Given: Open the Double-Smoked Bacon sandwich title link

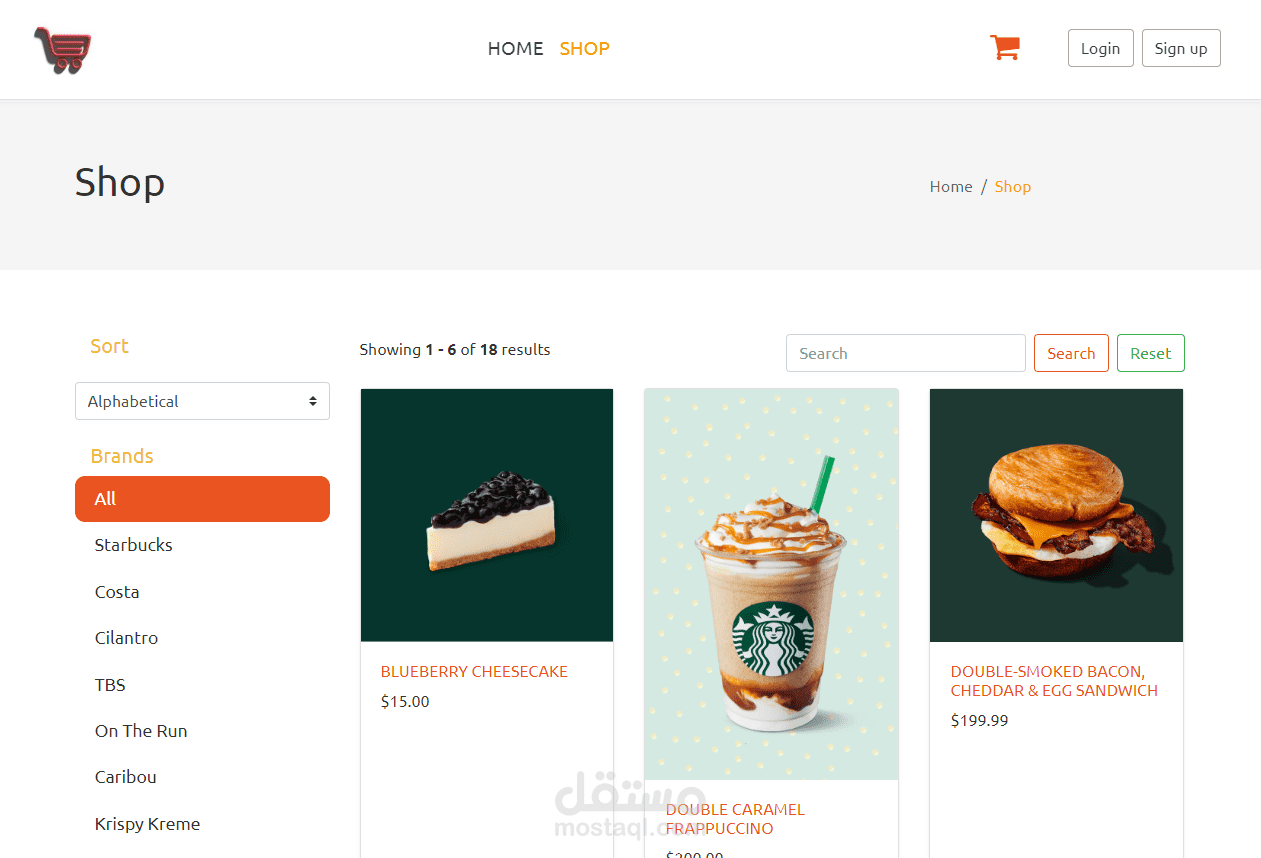Looking at the screenshot, I should tap(1054, 681).
